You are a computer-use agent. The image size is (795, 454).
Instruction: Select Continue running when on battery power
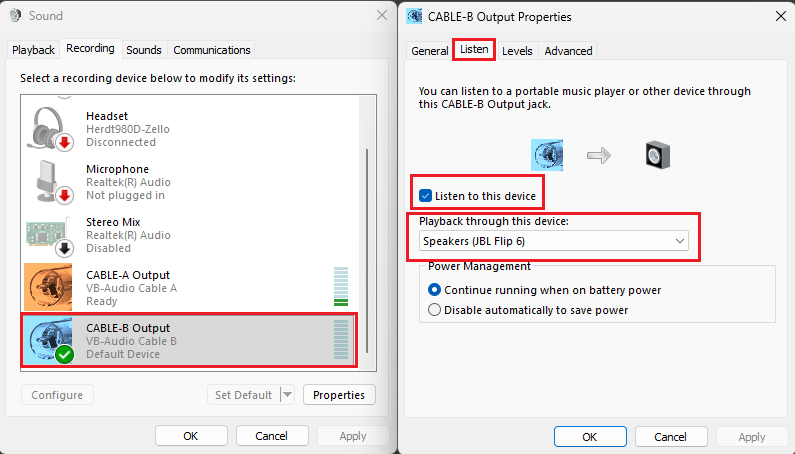click(434, 290)
